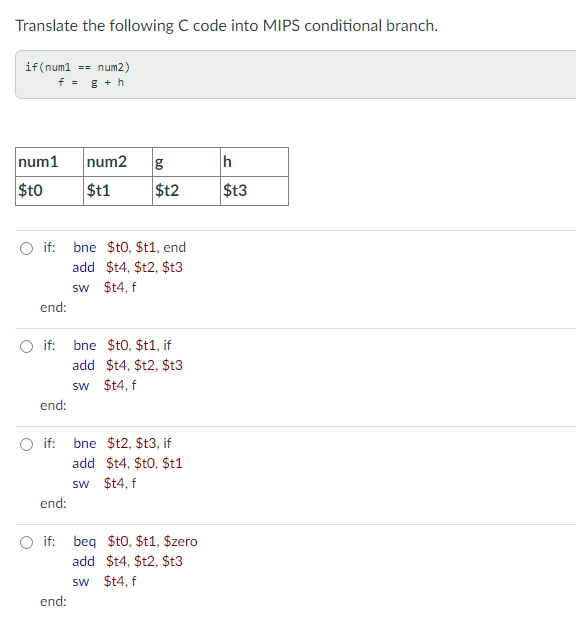576x624 pixels.
Task: Click the 'if(num1 == num2)' code line
Action: click(x=78, y=67)
